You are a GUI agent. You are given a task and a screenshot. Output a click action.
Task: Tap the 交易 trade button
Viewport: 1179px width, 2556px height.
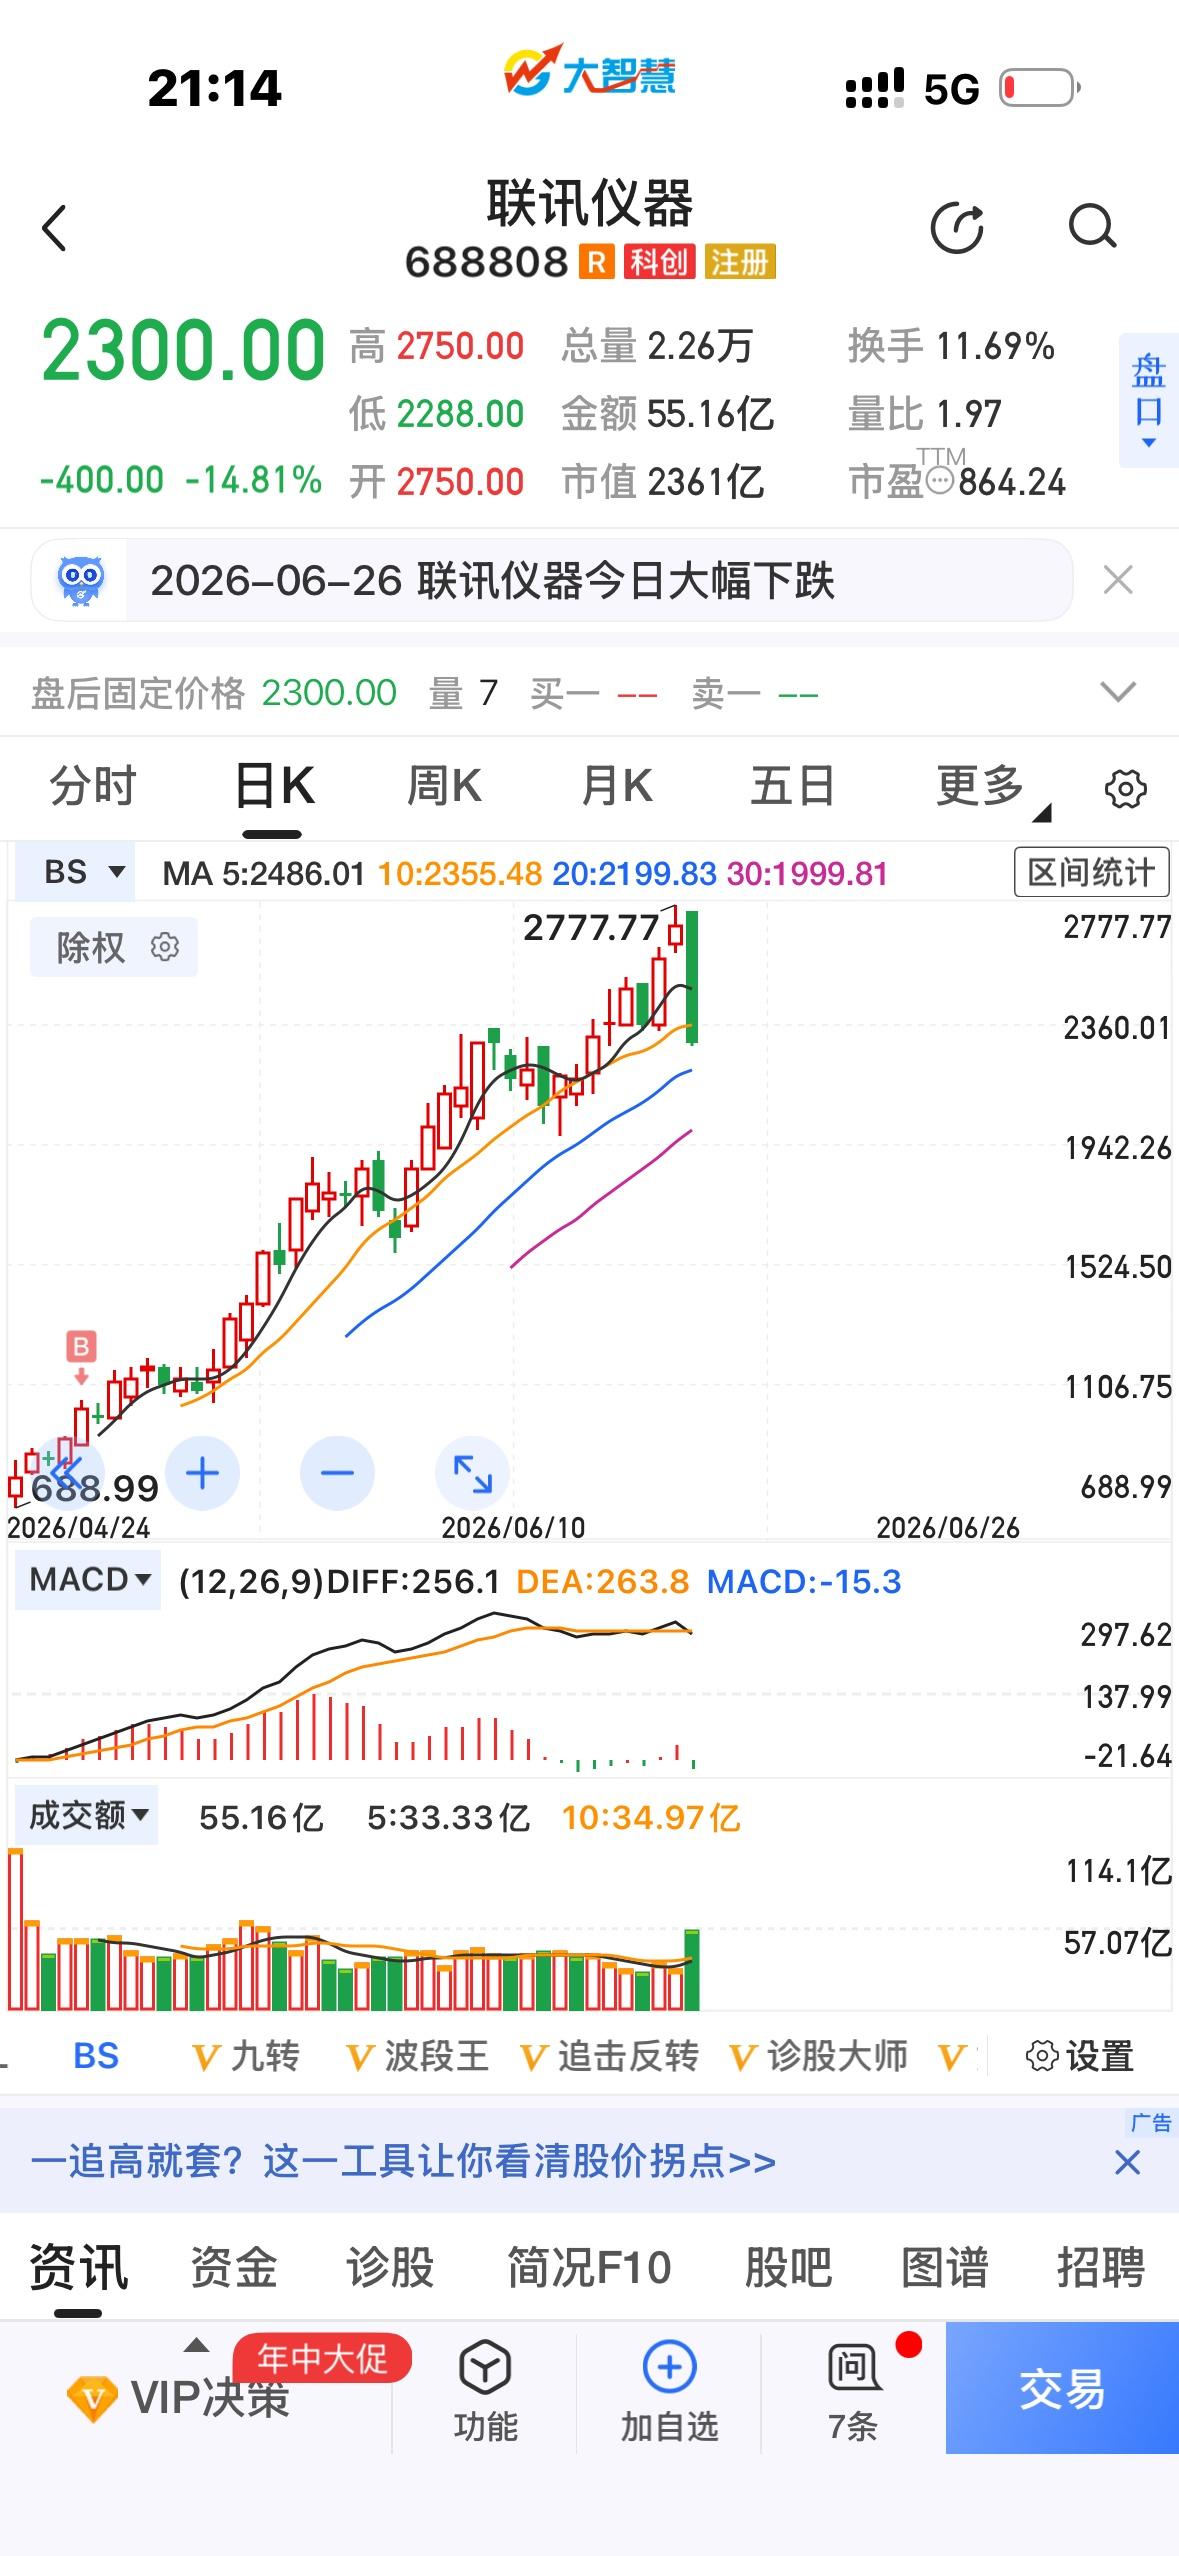tap(1062, 2388)
